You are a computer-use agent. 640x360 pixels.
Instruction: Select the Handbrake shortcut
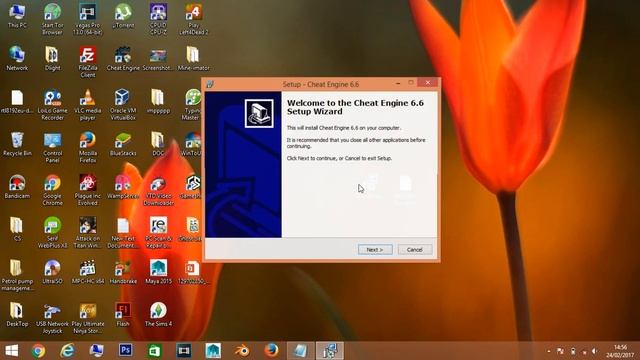click(123, 272)
